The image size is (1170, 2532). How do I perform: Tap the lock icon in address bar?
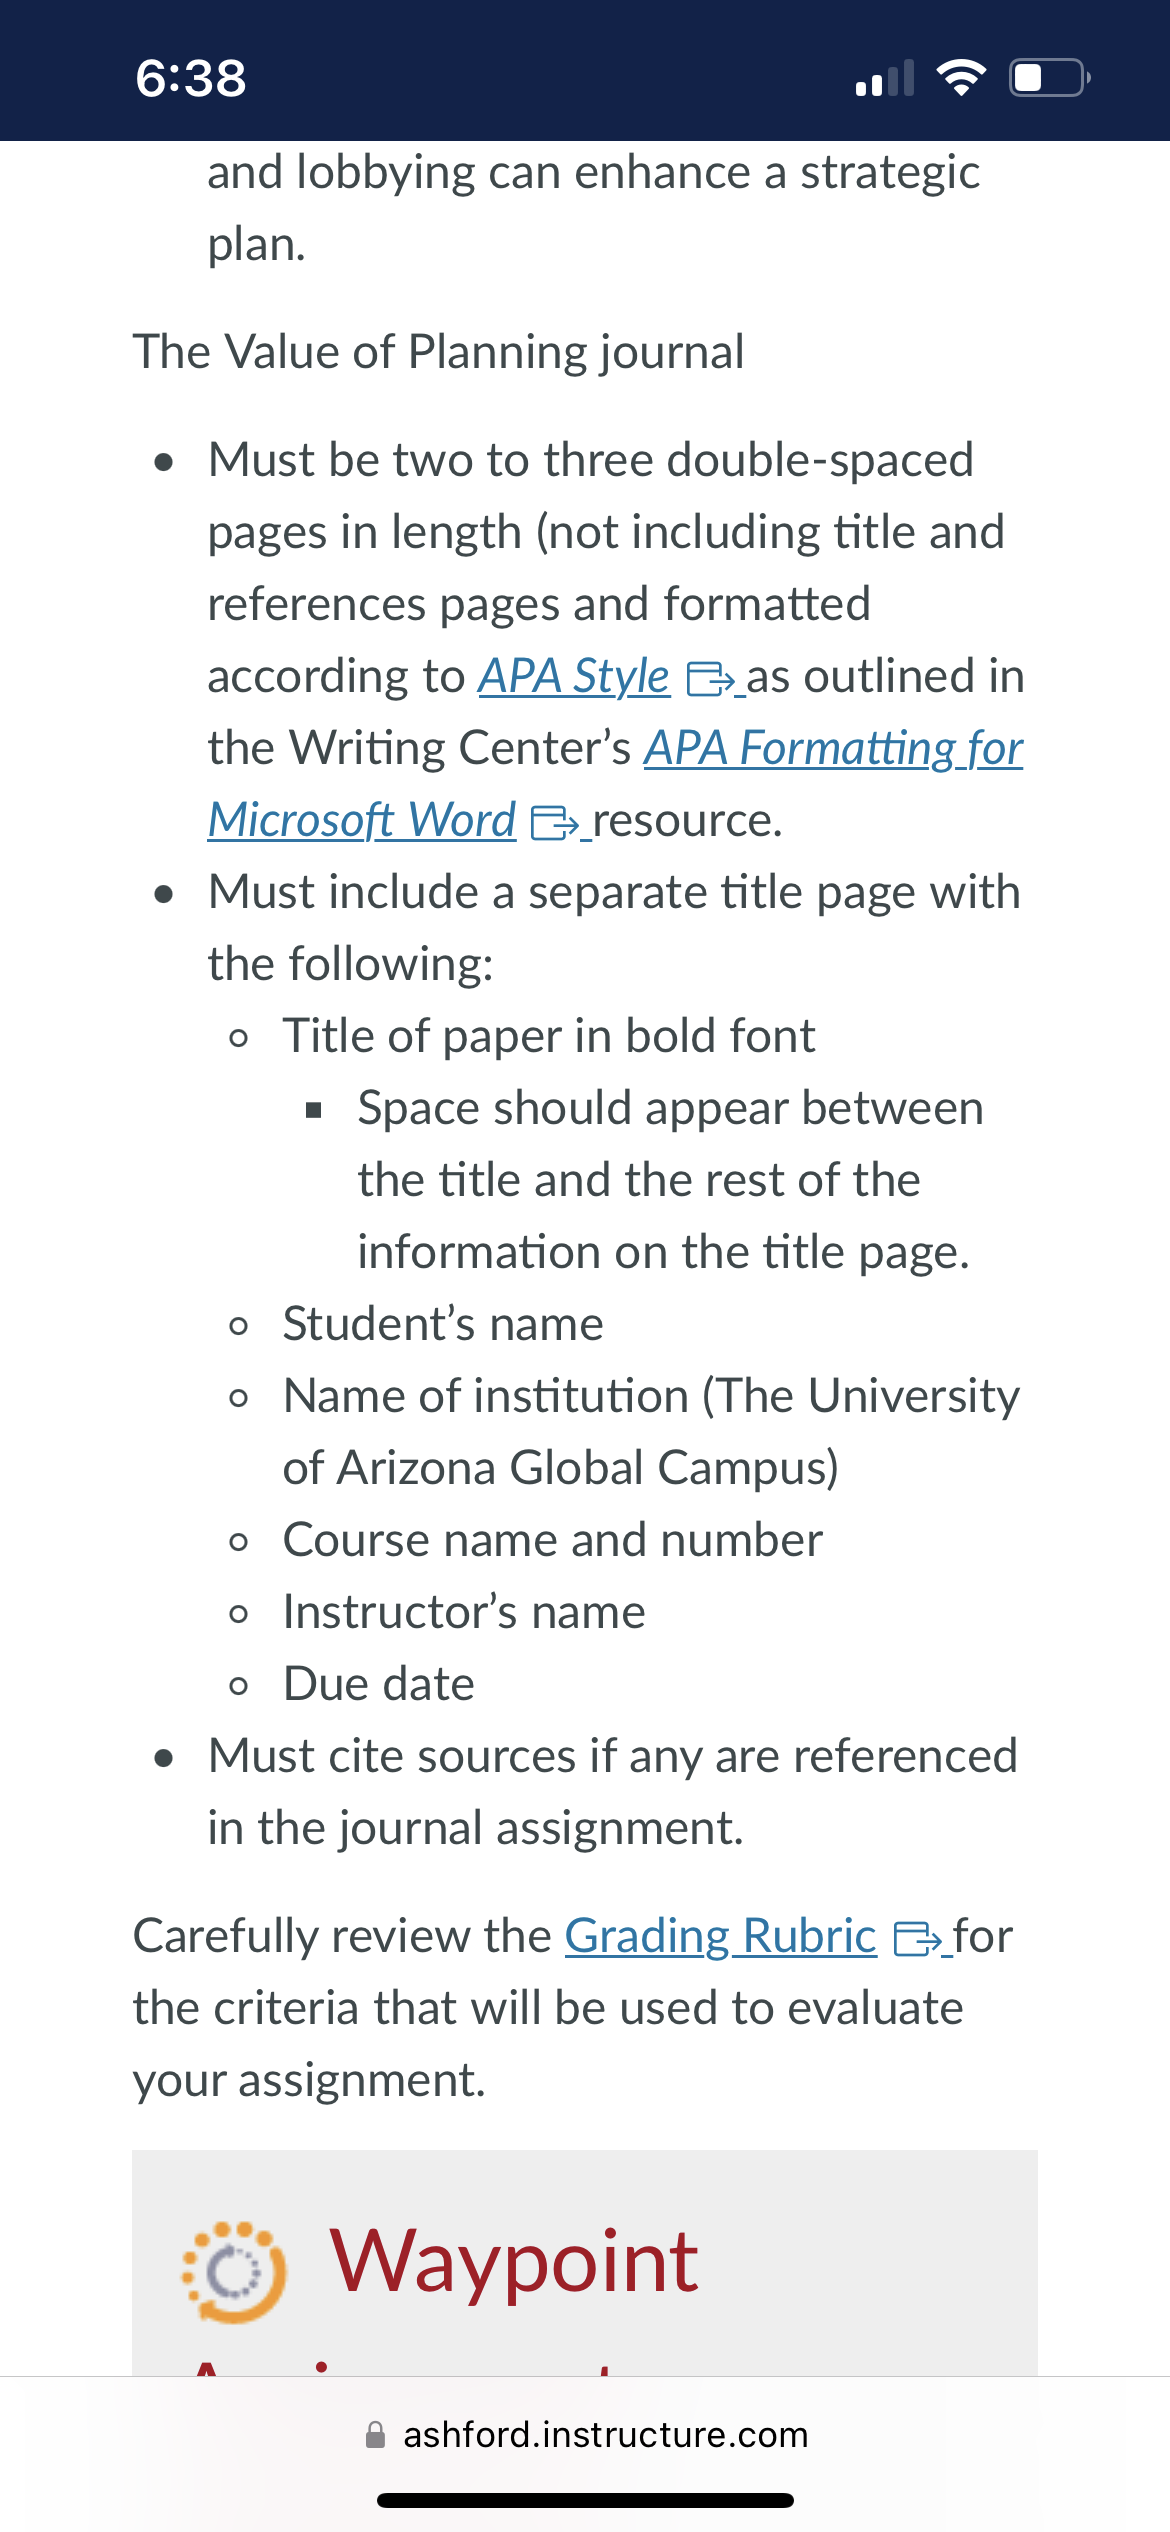[376, 2435]
